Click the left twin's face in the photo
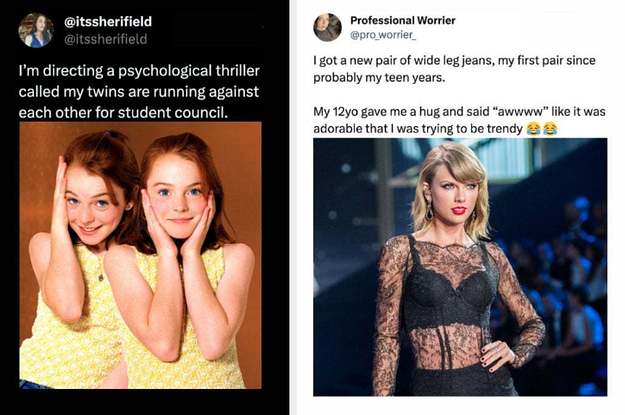This screenshot has width=625, height=415. click(x=88, y=202)
